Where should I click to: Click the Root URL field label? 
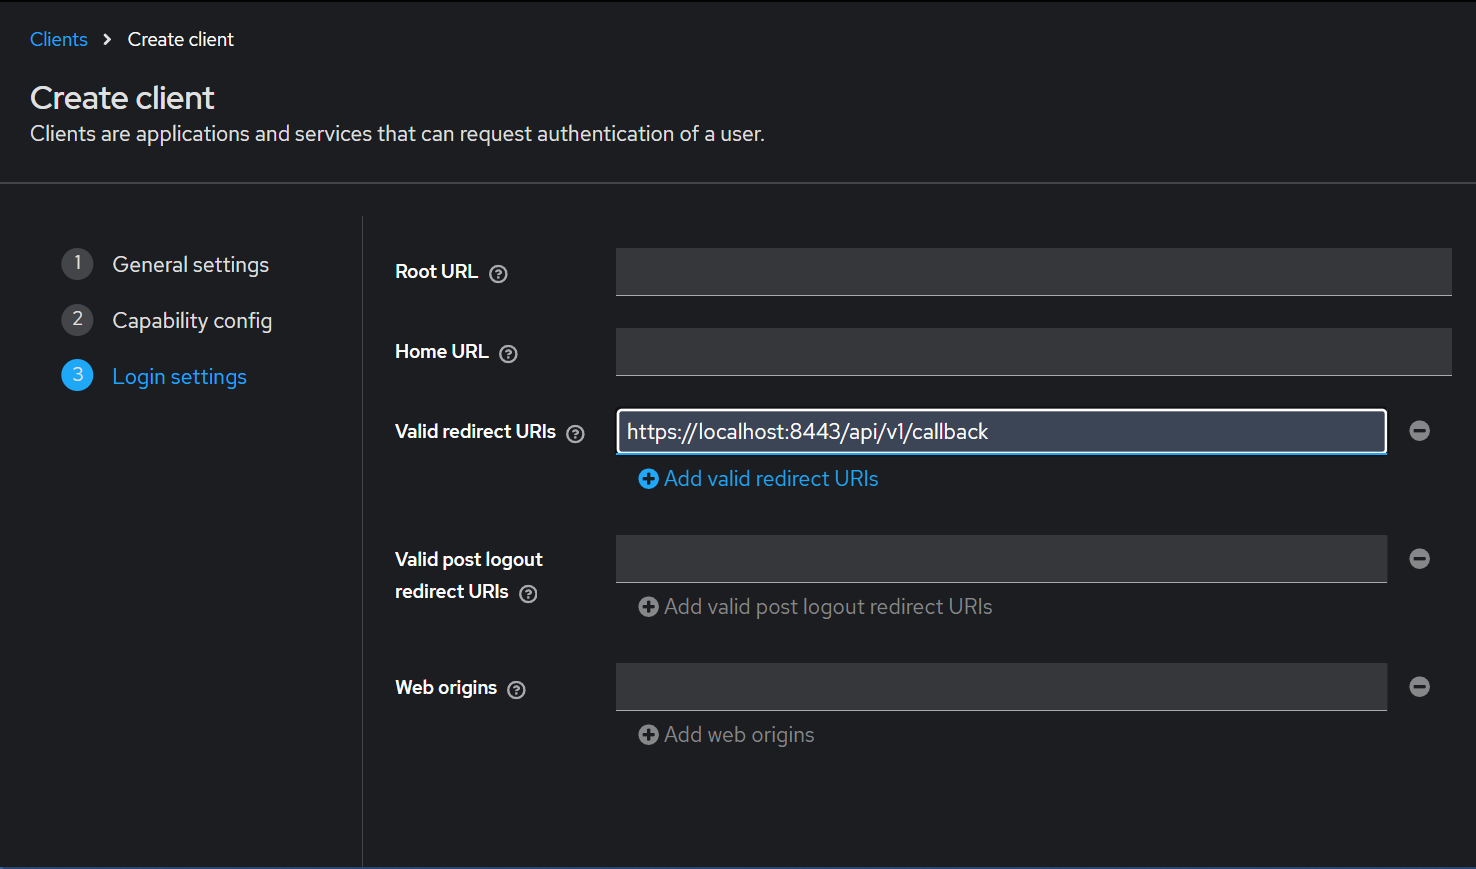[436, 271]
